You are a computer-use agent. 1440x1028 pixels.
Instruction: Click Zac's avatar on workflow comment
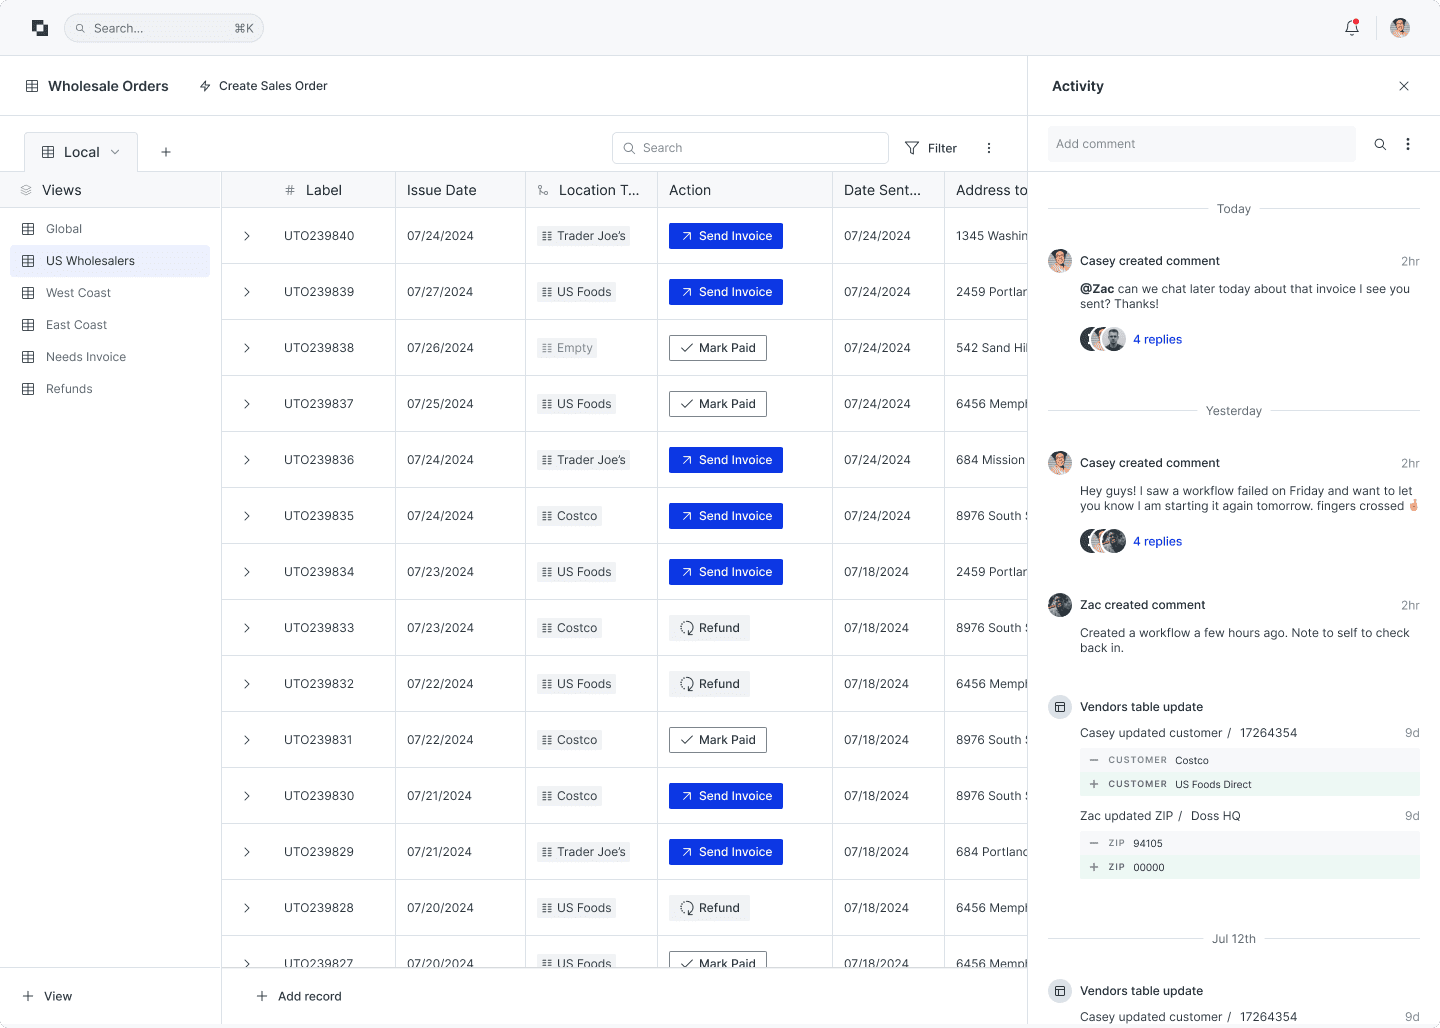tap(1060, 605)
